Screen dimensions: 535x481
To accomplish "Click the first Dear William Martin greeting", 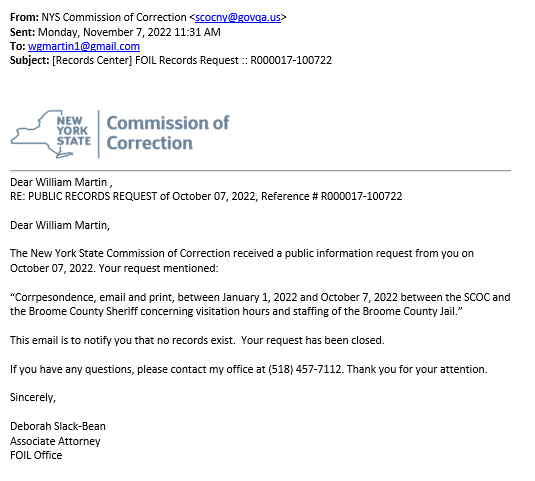I will pyautogui.click(x=61, y=183).
